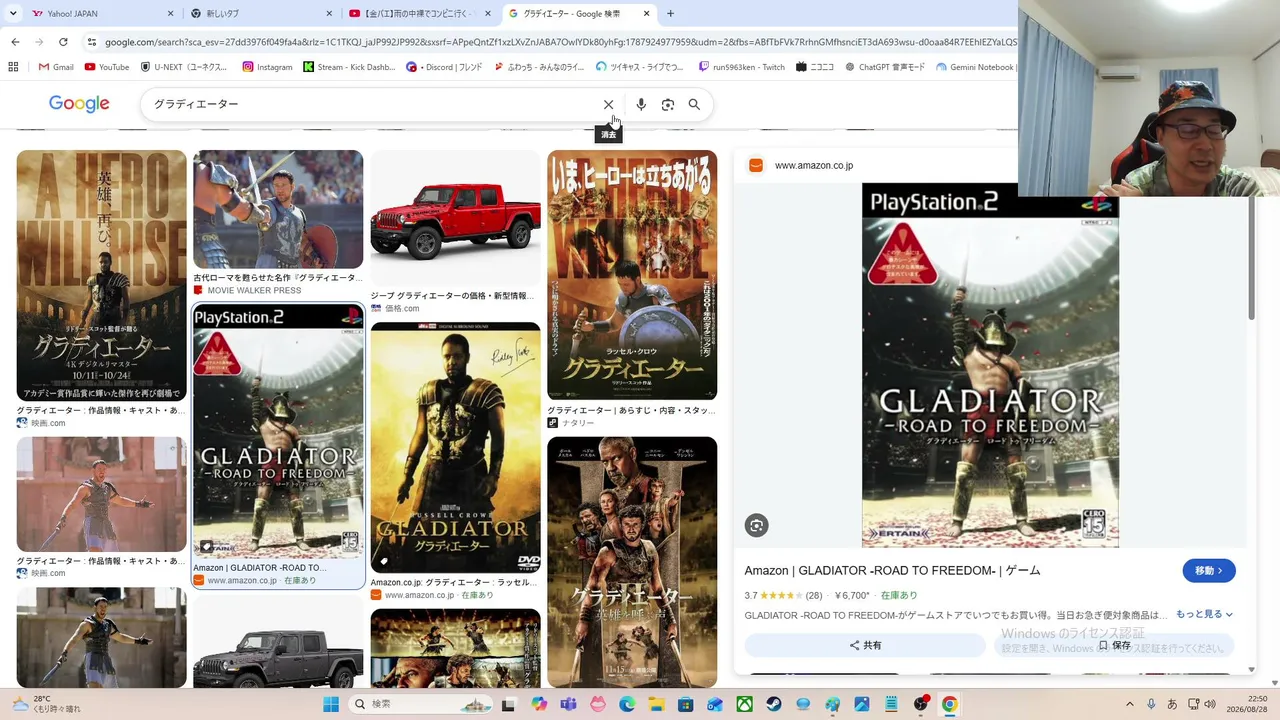This screenshot has width=1280, height=720.
Task: Open the U-NEXT bookmark
Action: coord(184,67)
